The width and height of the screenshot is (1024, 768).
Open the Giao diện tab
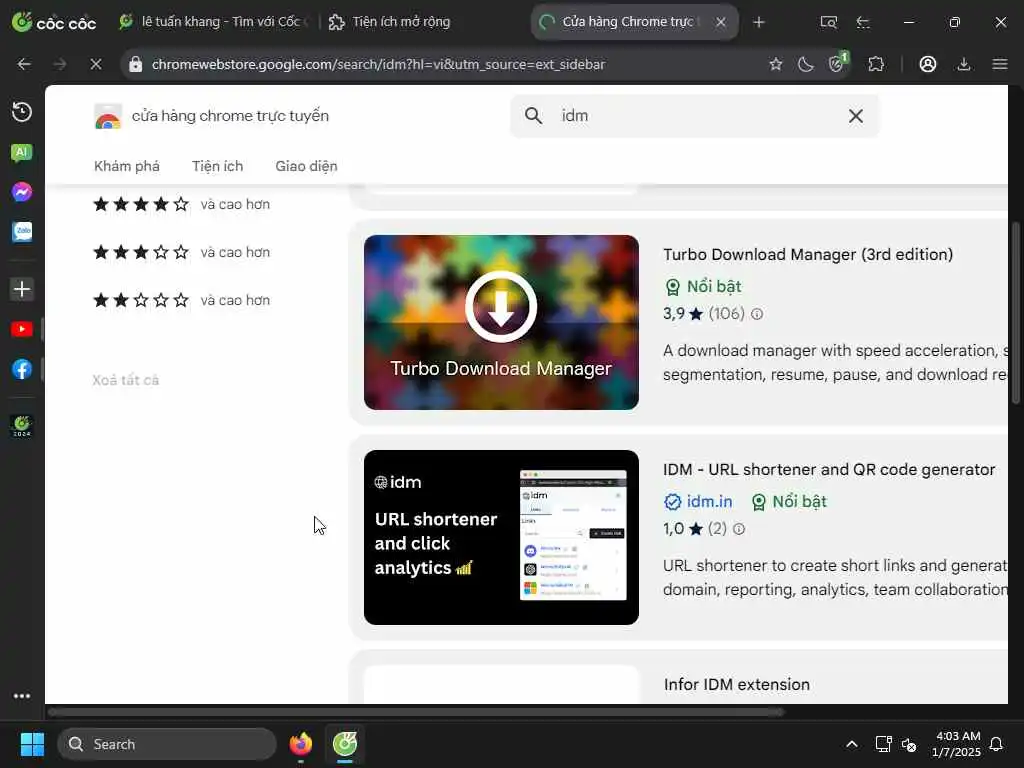pyautogui.click(x=306, y=166)
